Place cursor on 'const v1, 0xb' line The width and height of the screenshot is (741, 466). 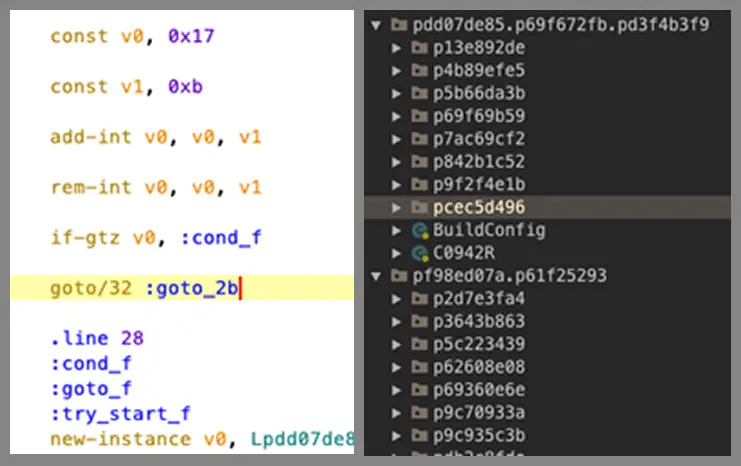pyautogui.click(x=127, y=86)
